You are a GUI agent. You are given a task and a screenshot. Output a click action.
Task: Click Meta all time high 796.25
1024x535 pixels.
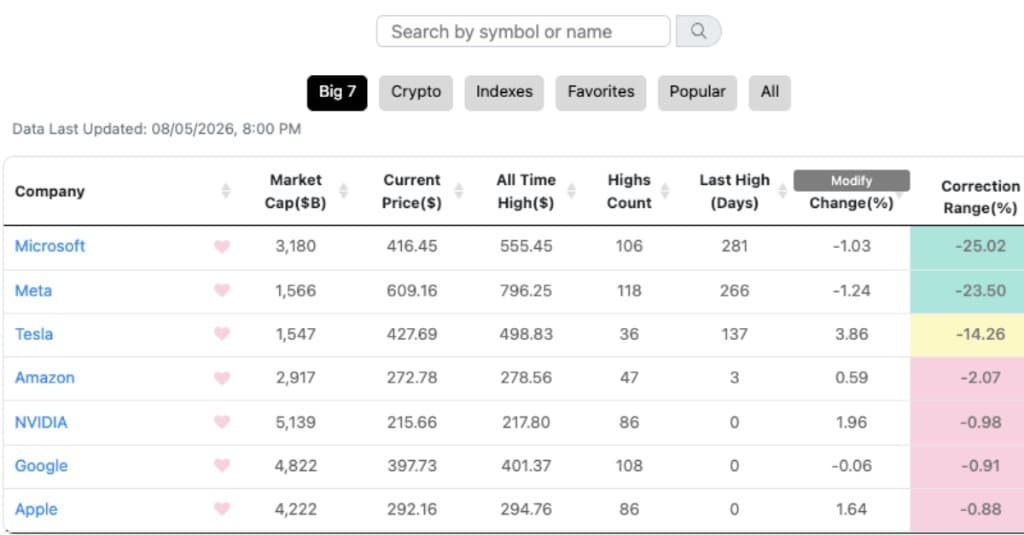pos(526,290)
